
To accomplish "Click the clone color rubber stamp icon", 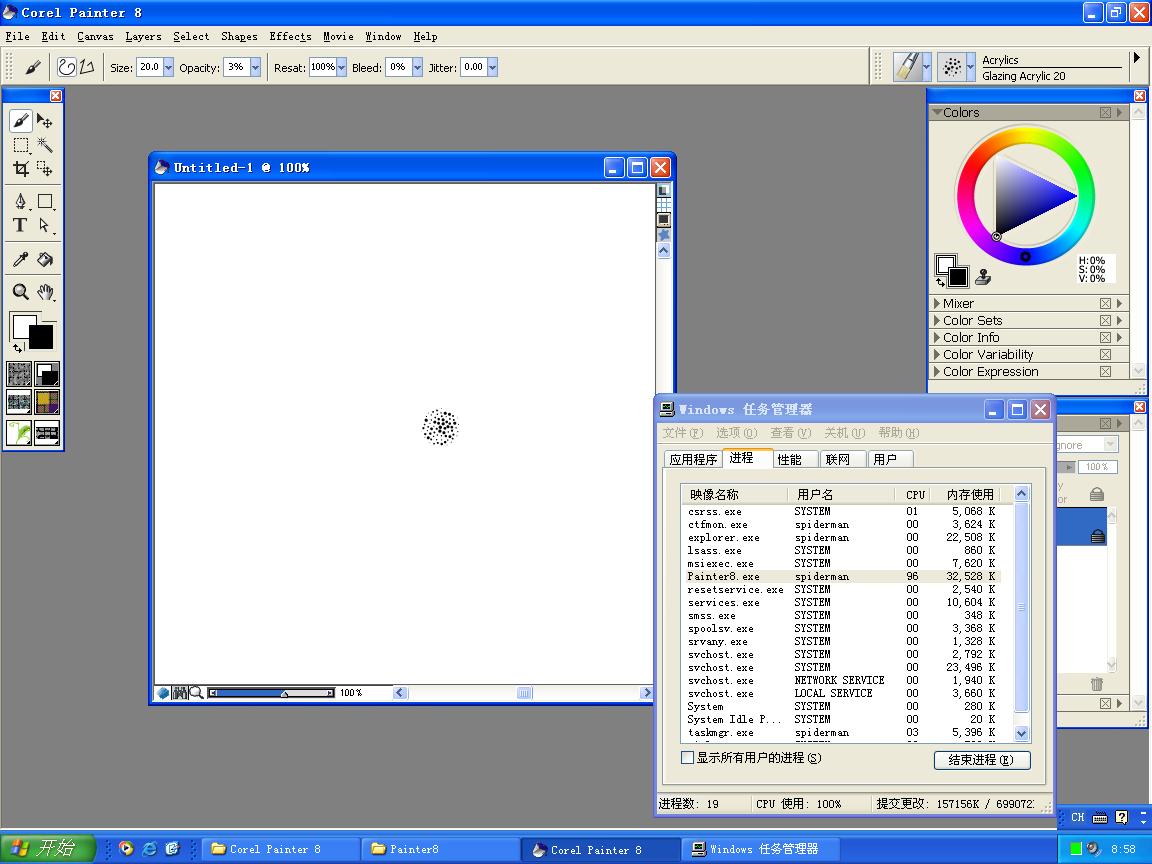I will (x=983, y=277).
